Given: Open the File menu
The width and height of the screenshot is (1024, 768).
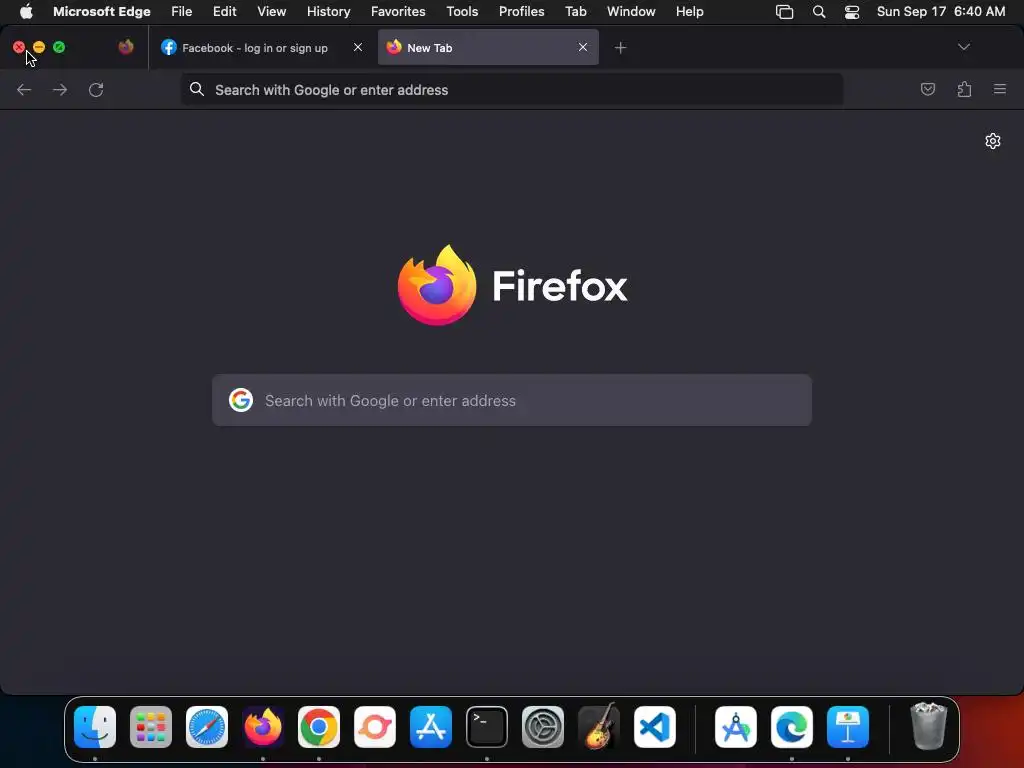Looking at the screenshot, I should (x=182, y=12).
